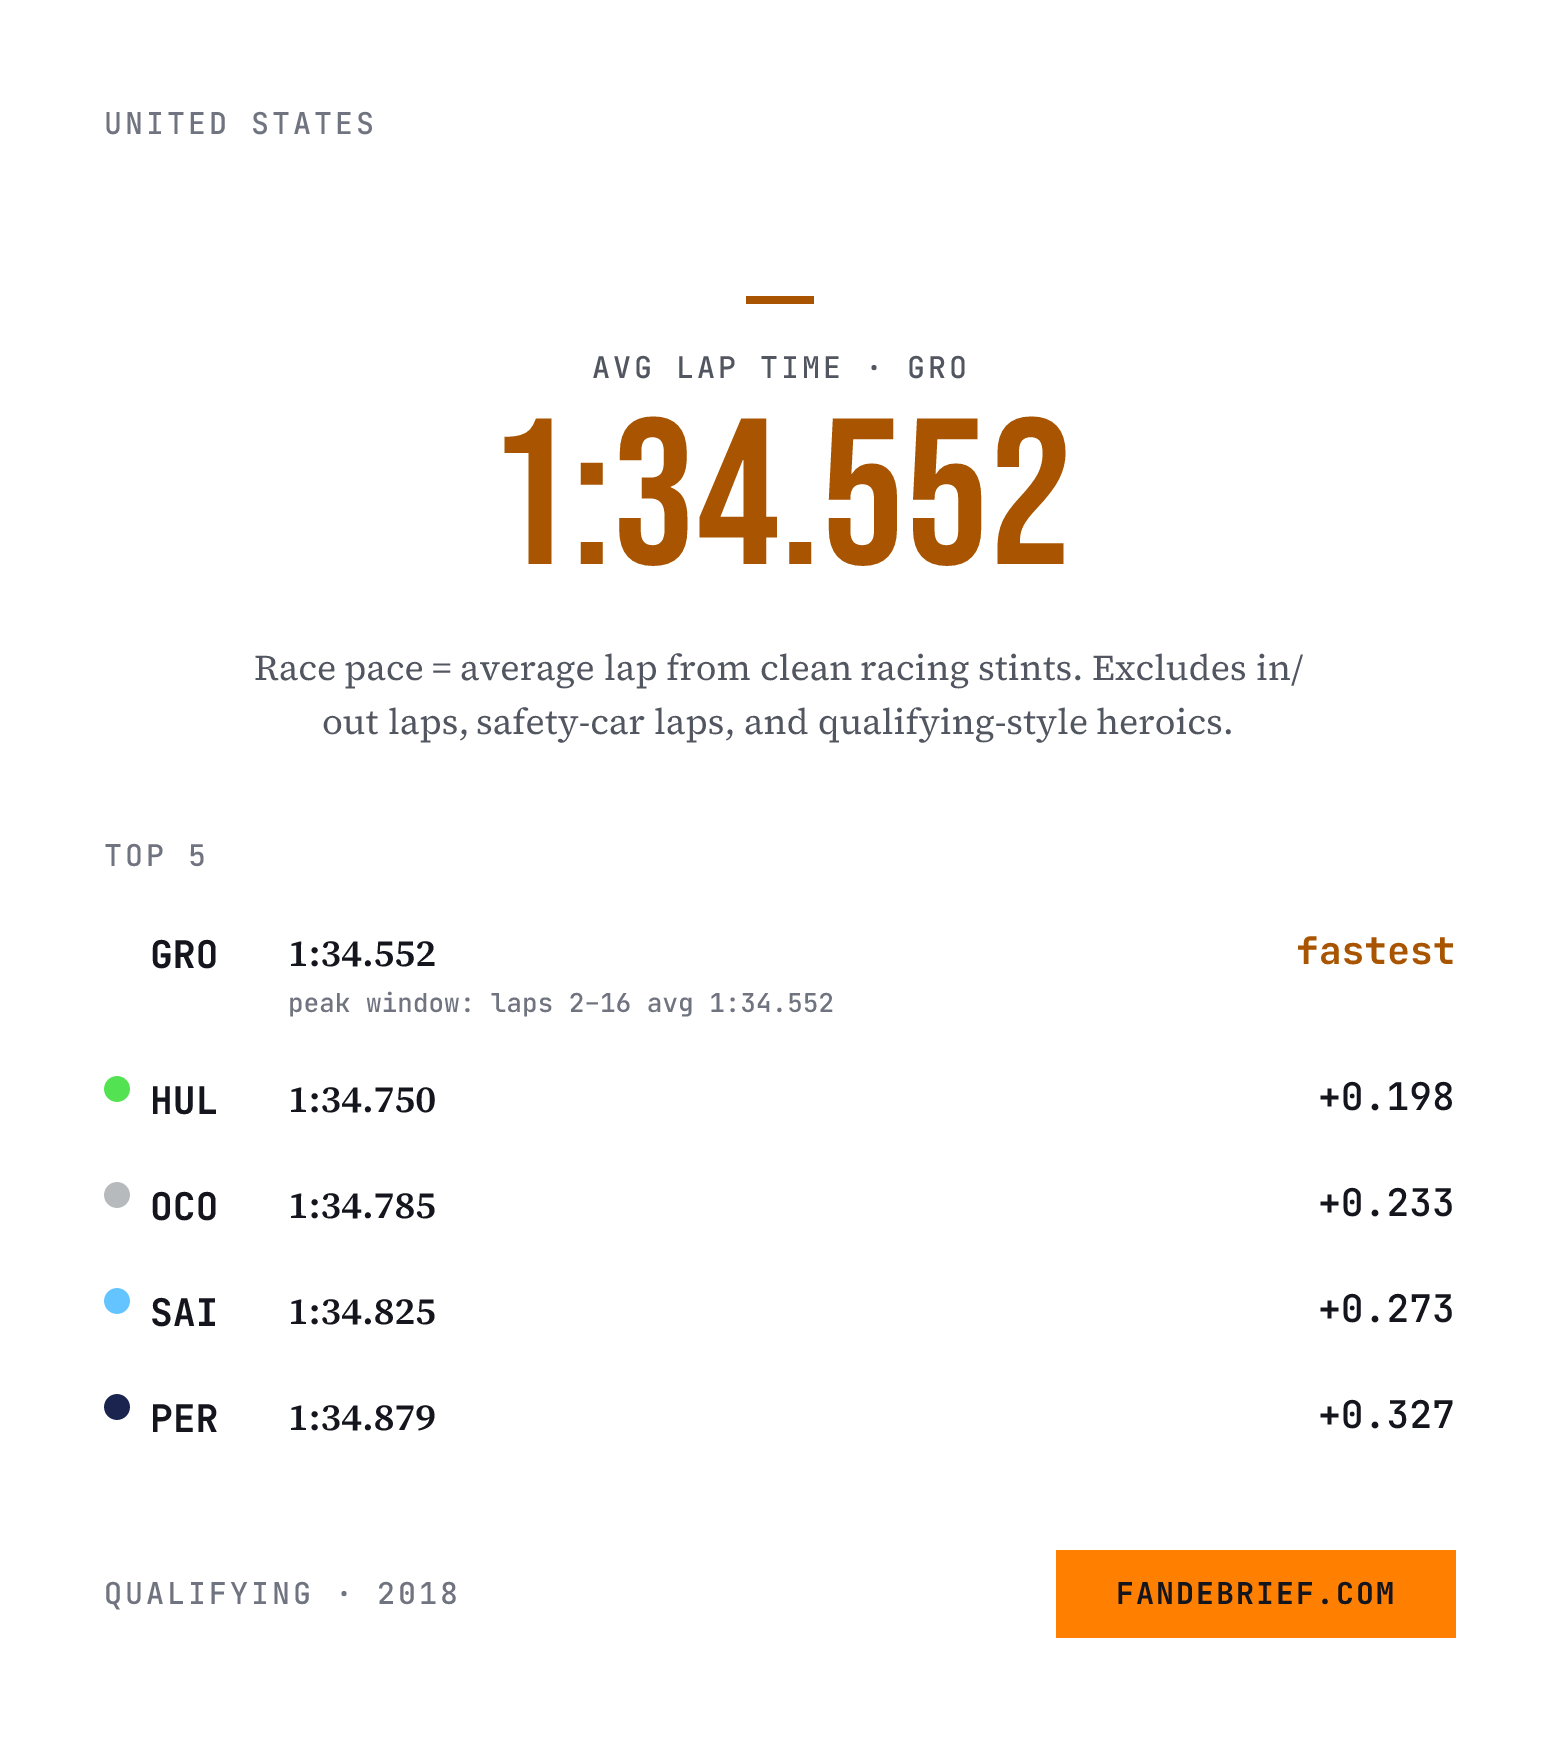The image size is (1560, 1742).
Task: Select the SAI driver code
Action: [184, 1314]
